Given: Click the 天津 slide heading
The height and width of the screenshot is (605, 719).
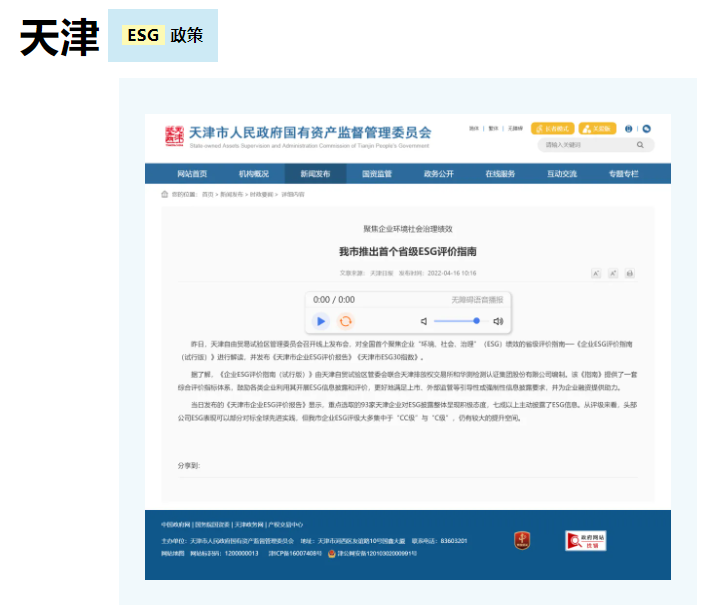Looking at the screenshot, I should tap(60, 38).
